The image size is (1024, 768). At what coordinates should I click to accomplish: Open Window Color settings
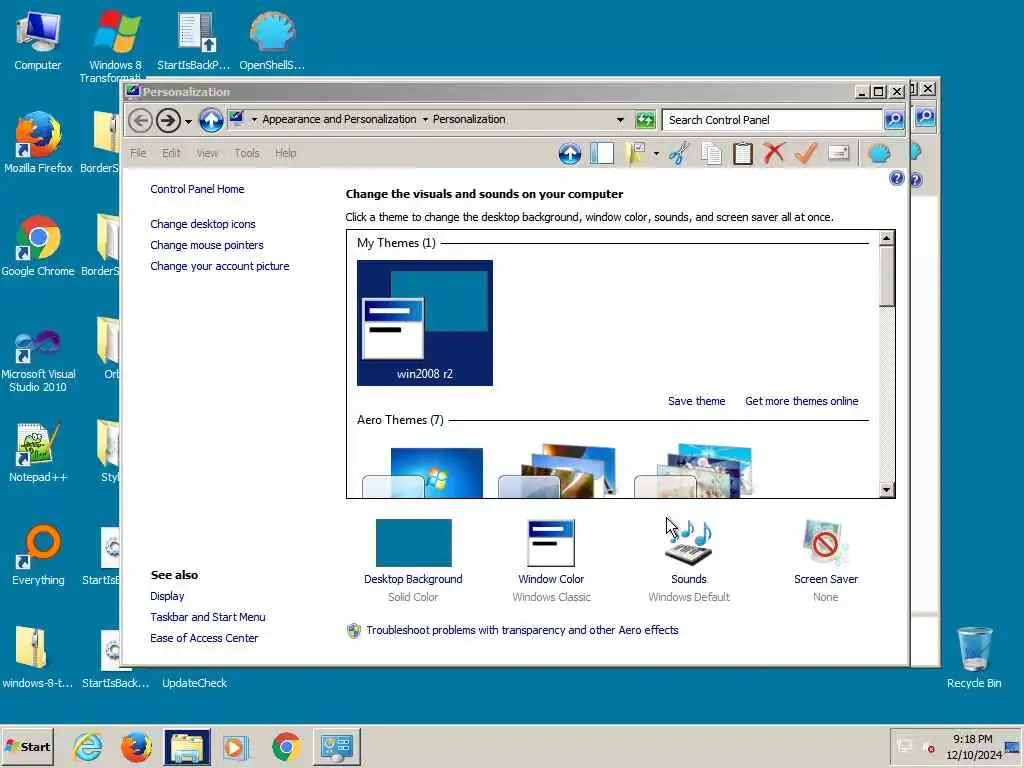coord(551,561)
